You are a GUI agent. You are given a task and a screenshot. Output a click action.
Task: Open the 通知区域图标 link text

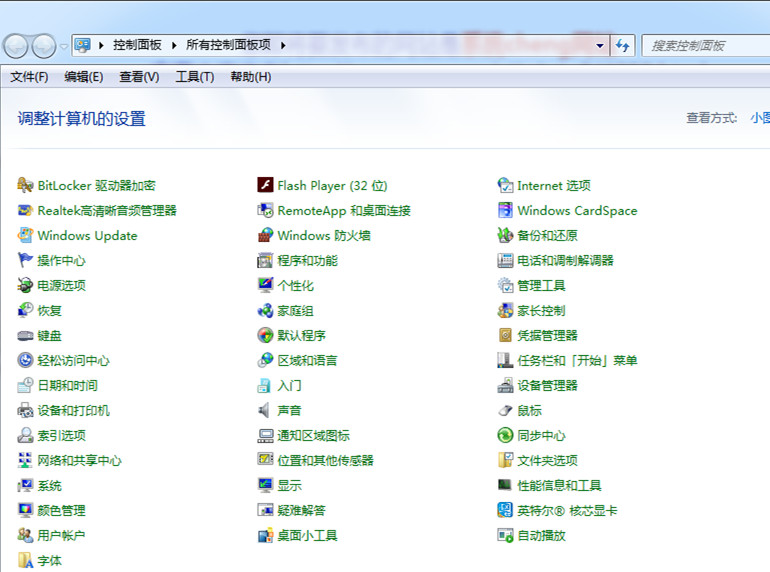tap(313, 435)
